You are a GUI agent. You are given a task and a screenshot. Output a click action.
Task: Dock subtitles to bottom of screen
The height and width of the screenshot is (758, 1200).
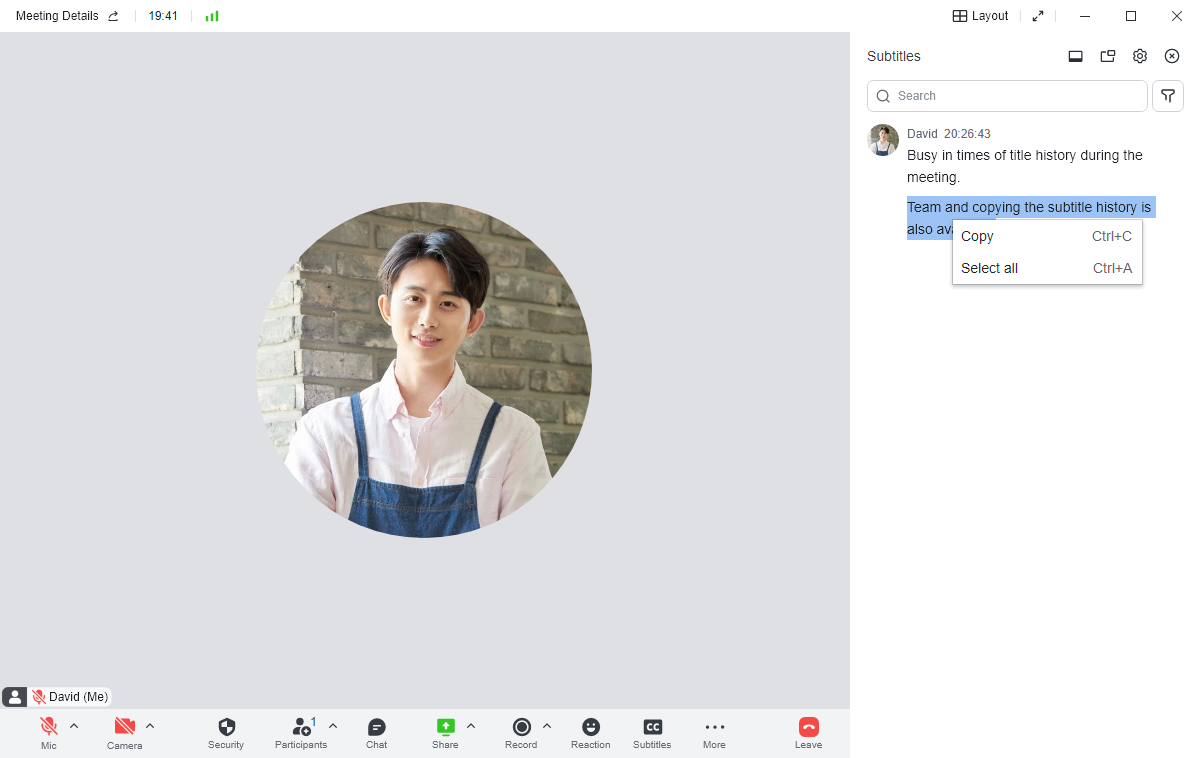(x=1075, y=56)
